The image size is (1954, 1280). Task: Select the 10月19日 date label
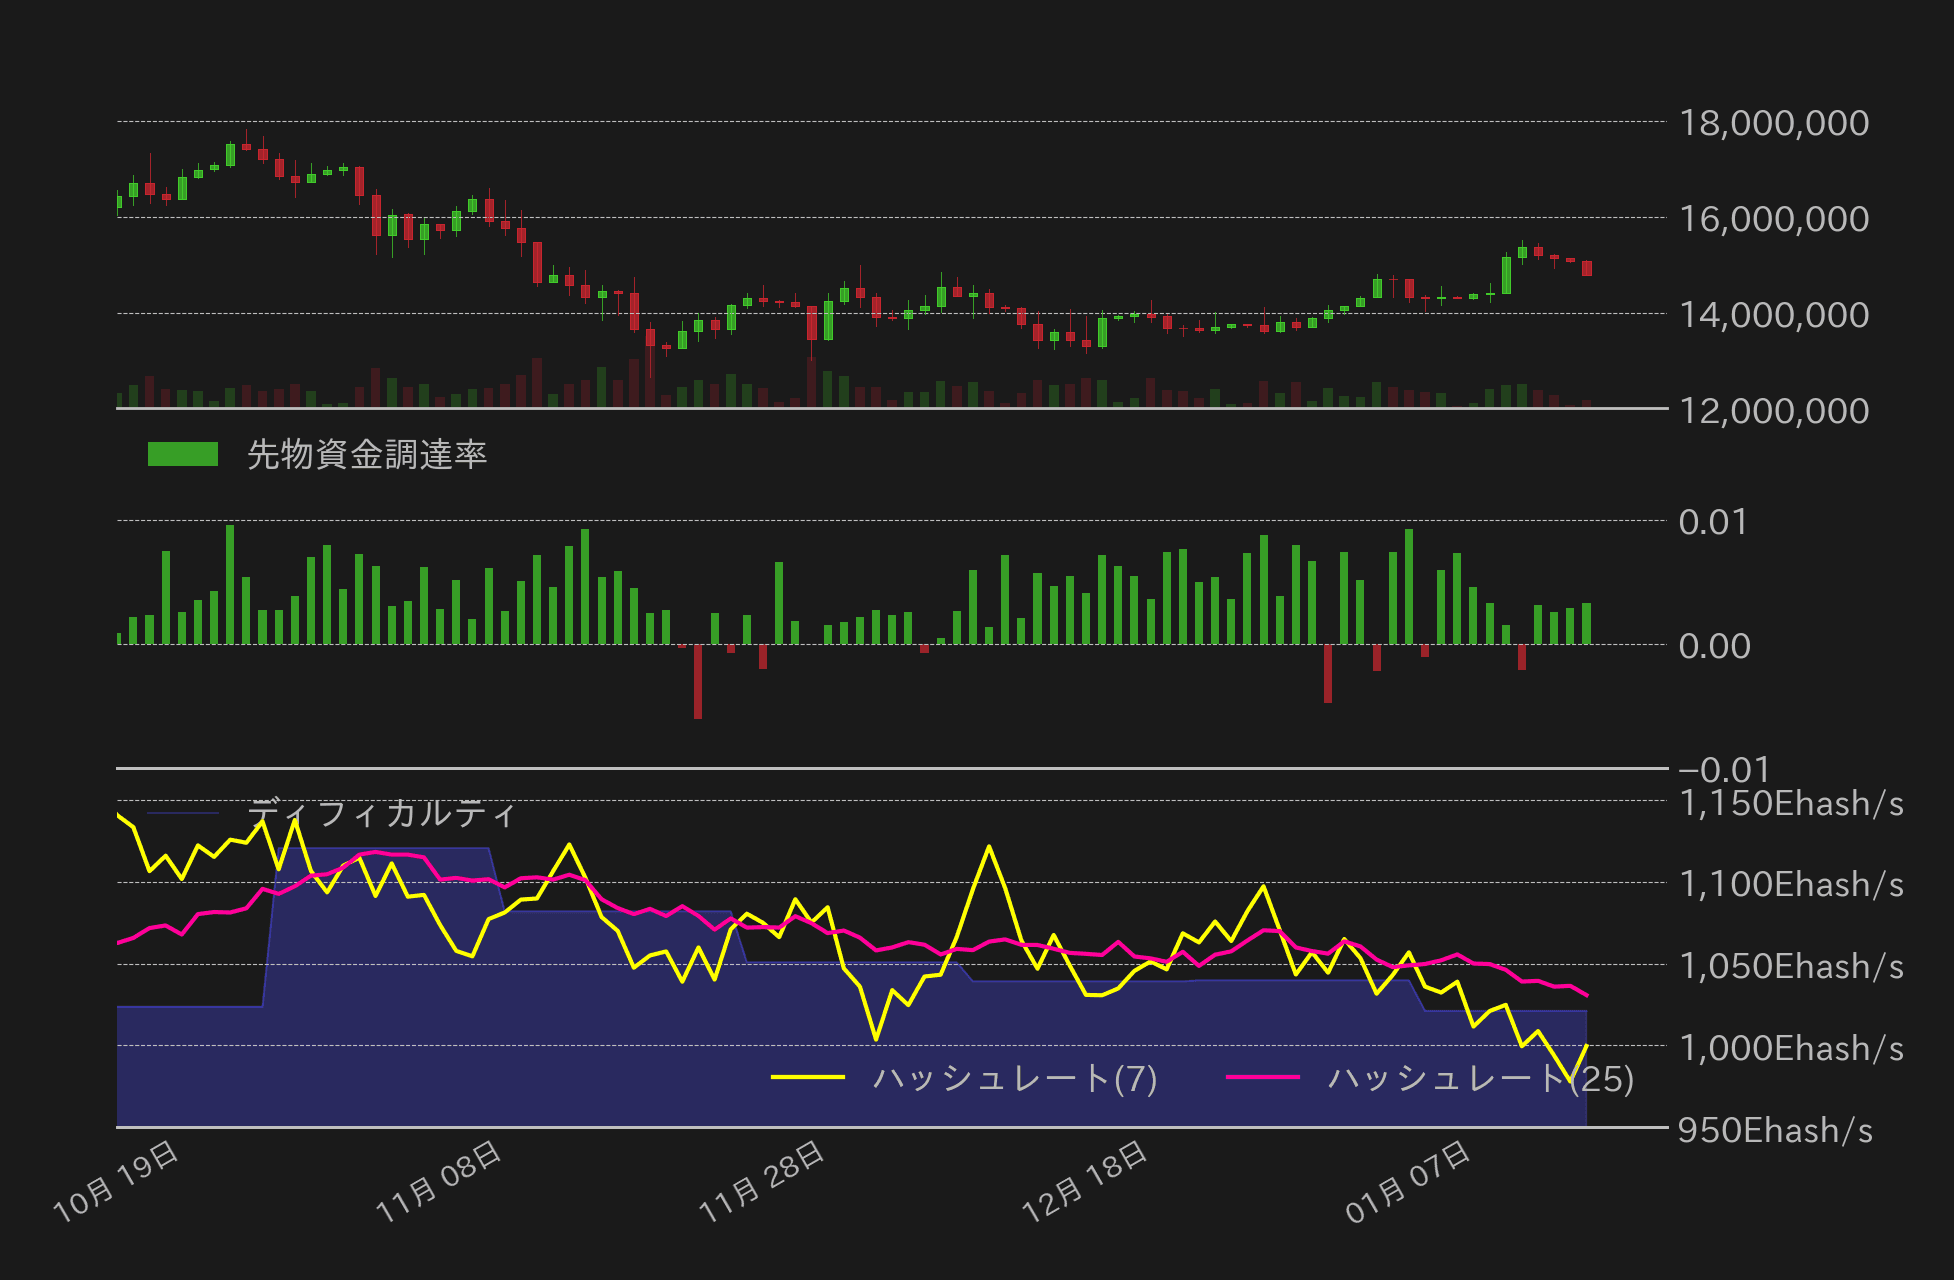(x=113, y=1181)
